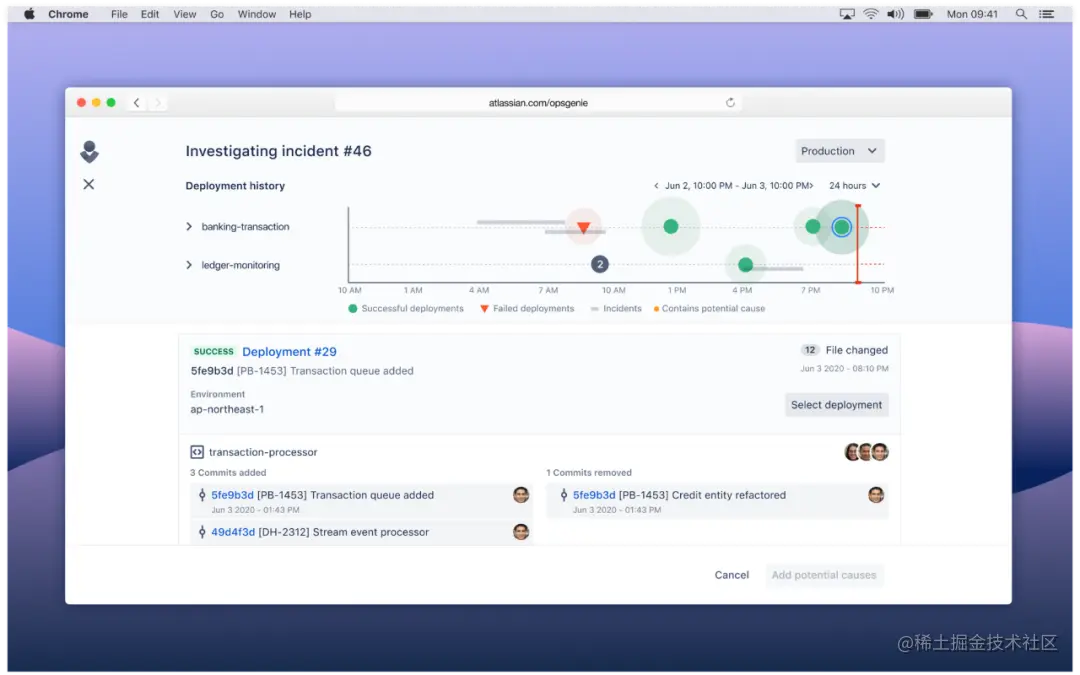Expand the banking-transaction row
This screenshot has width=1080, height=675.
pyautogui.click(x=189, y=227)
